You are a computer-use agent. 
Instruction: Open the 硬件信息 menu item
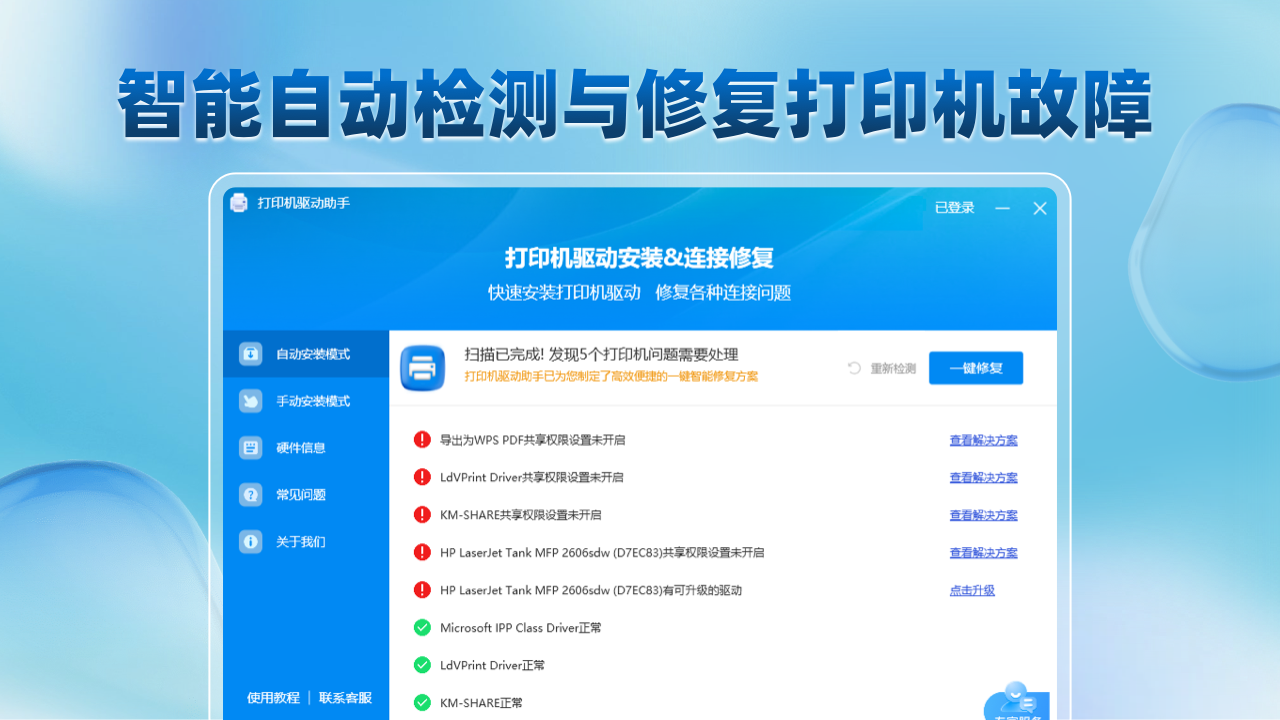(x=301, y=448)
